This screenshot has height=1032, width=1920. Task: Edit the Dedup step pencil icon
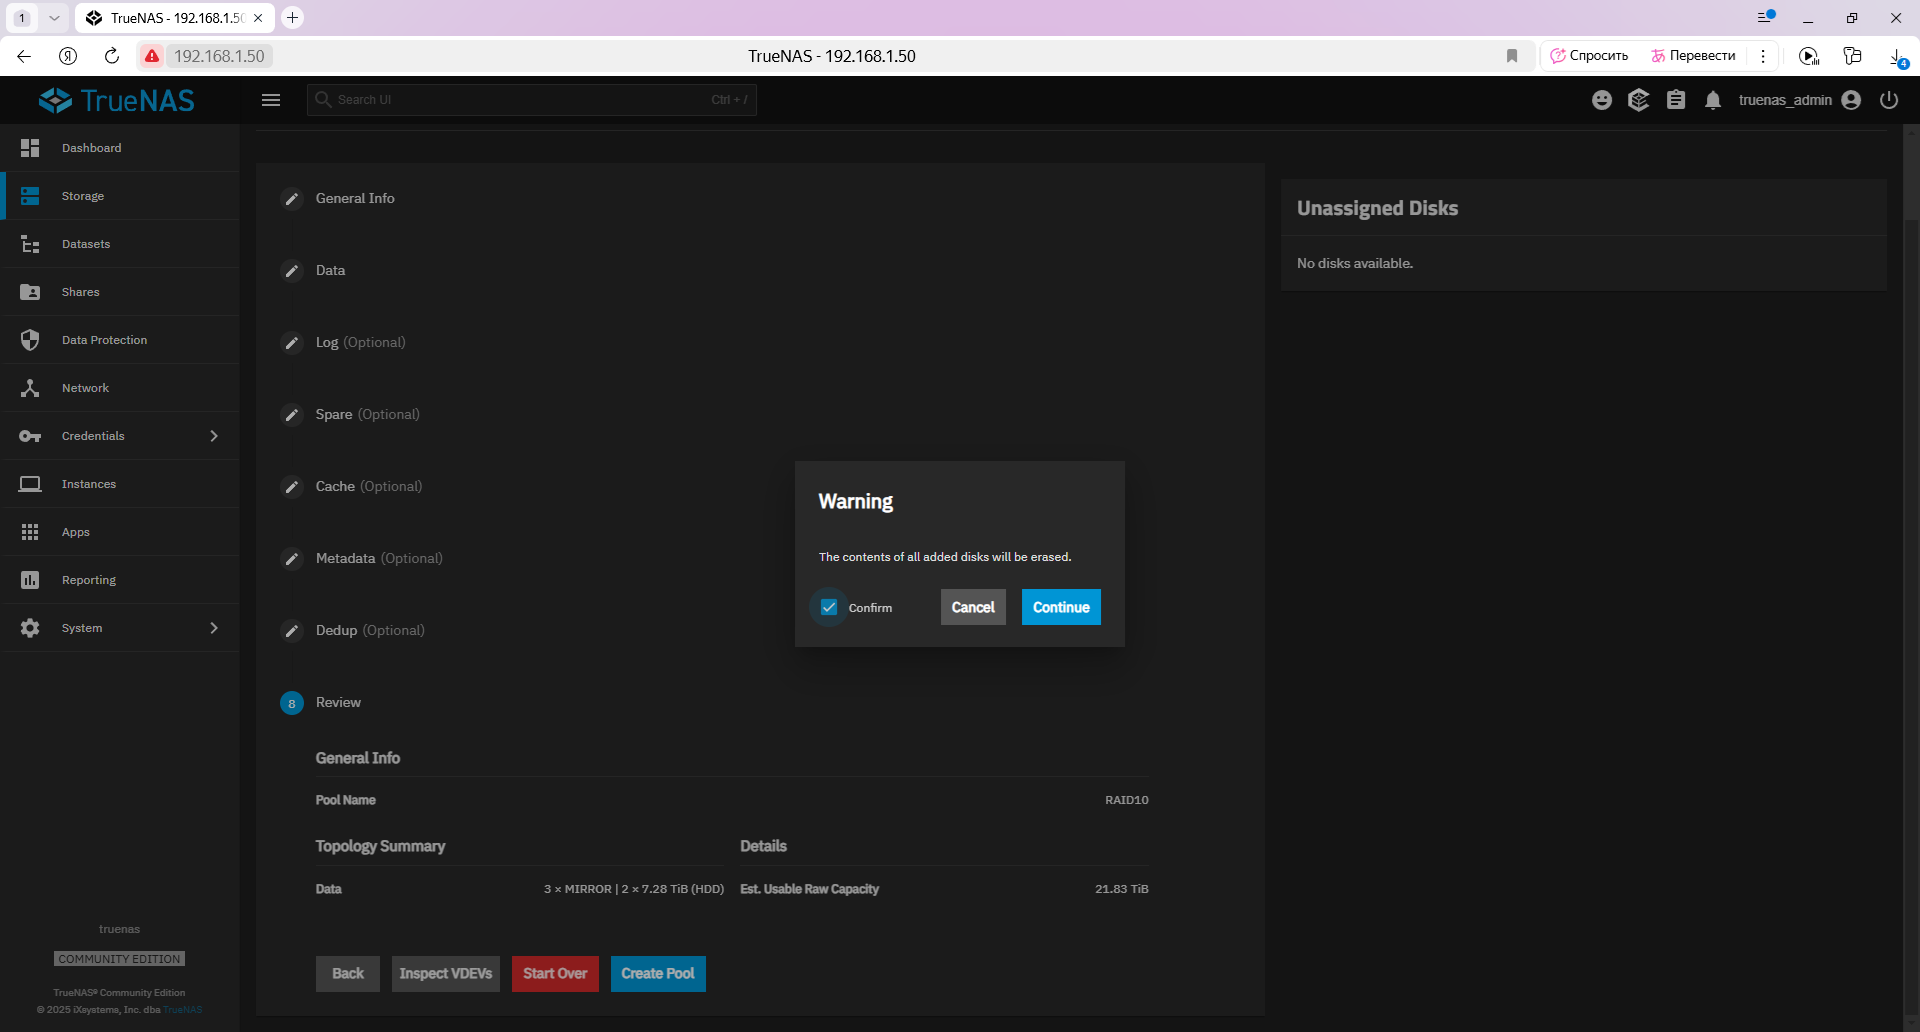coord(292,631)
